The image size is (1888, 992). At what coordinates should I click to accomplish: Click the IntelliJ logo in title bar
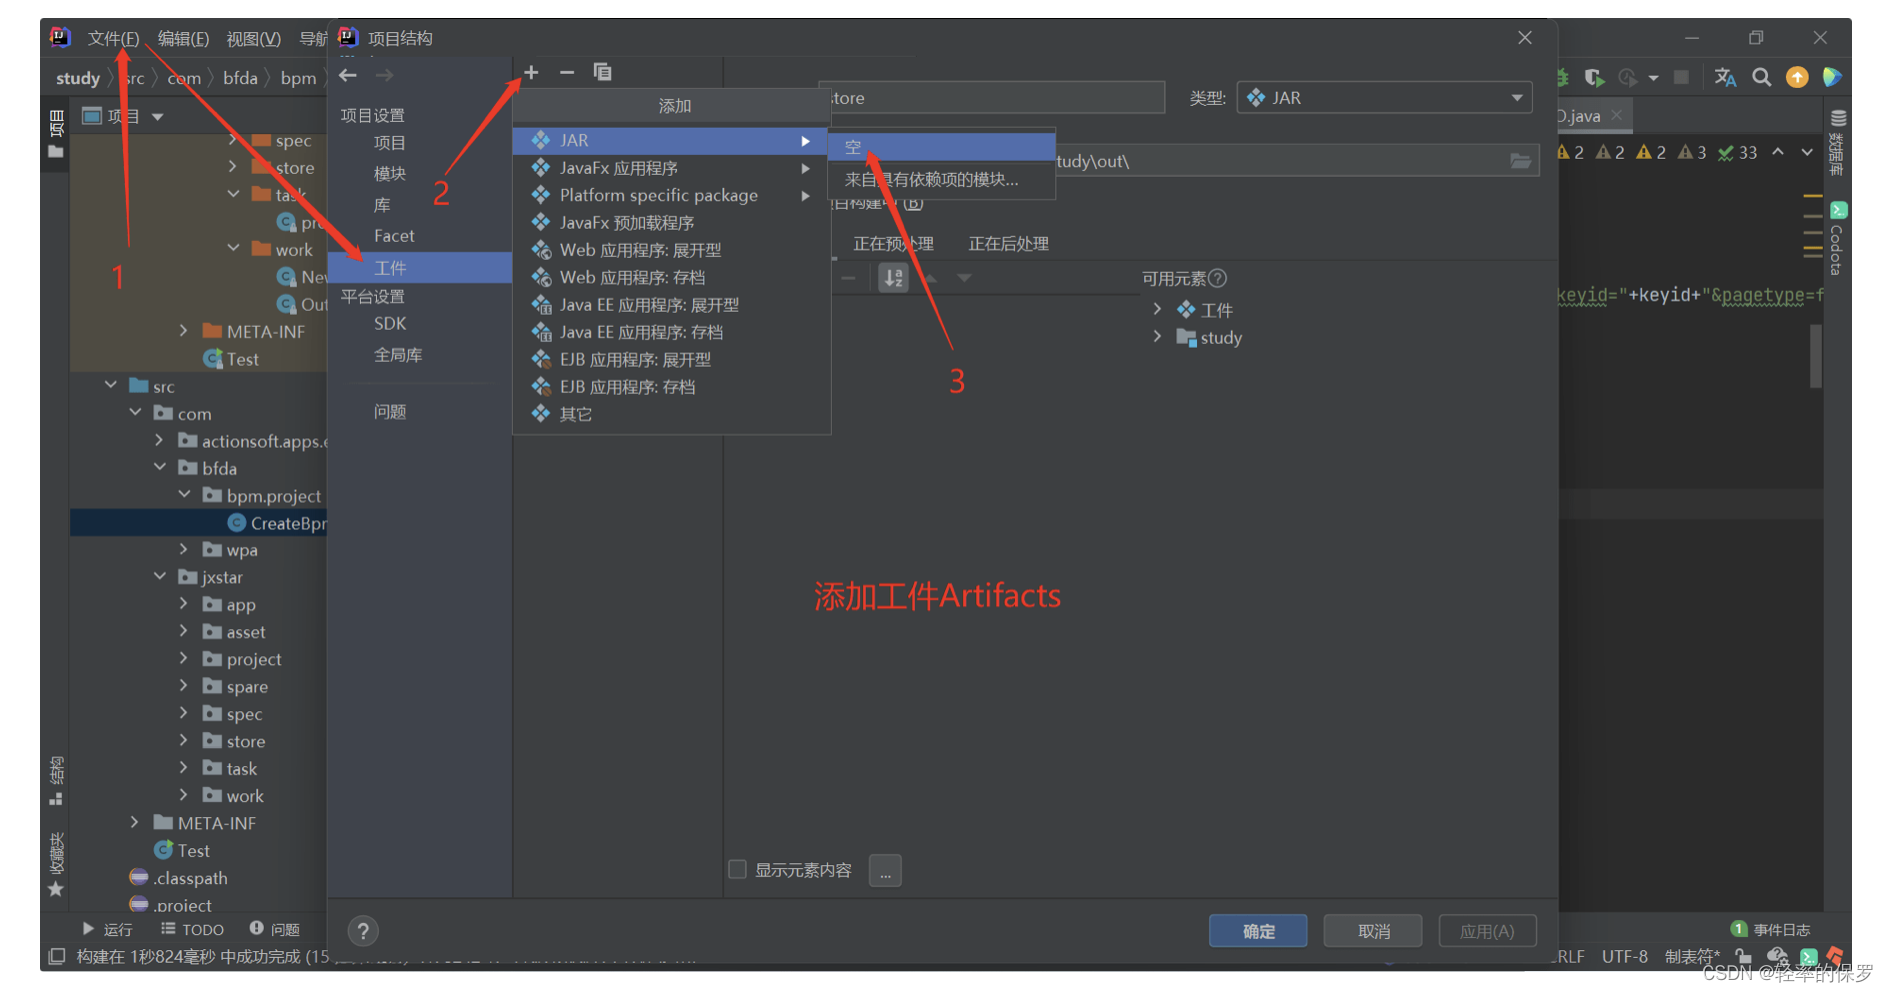click(60, 37)
